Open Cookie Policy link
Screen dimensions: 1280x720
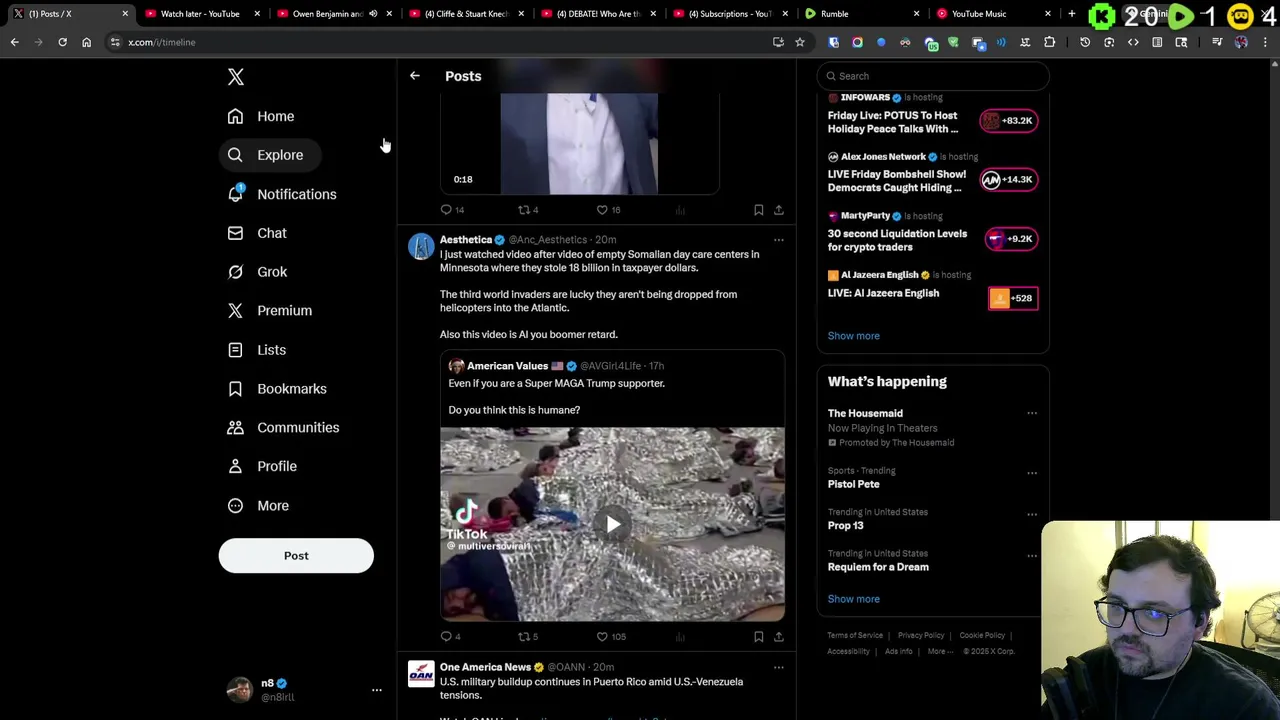pos(982,636)
